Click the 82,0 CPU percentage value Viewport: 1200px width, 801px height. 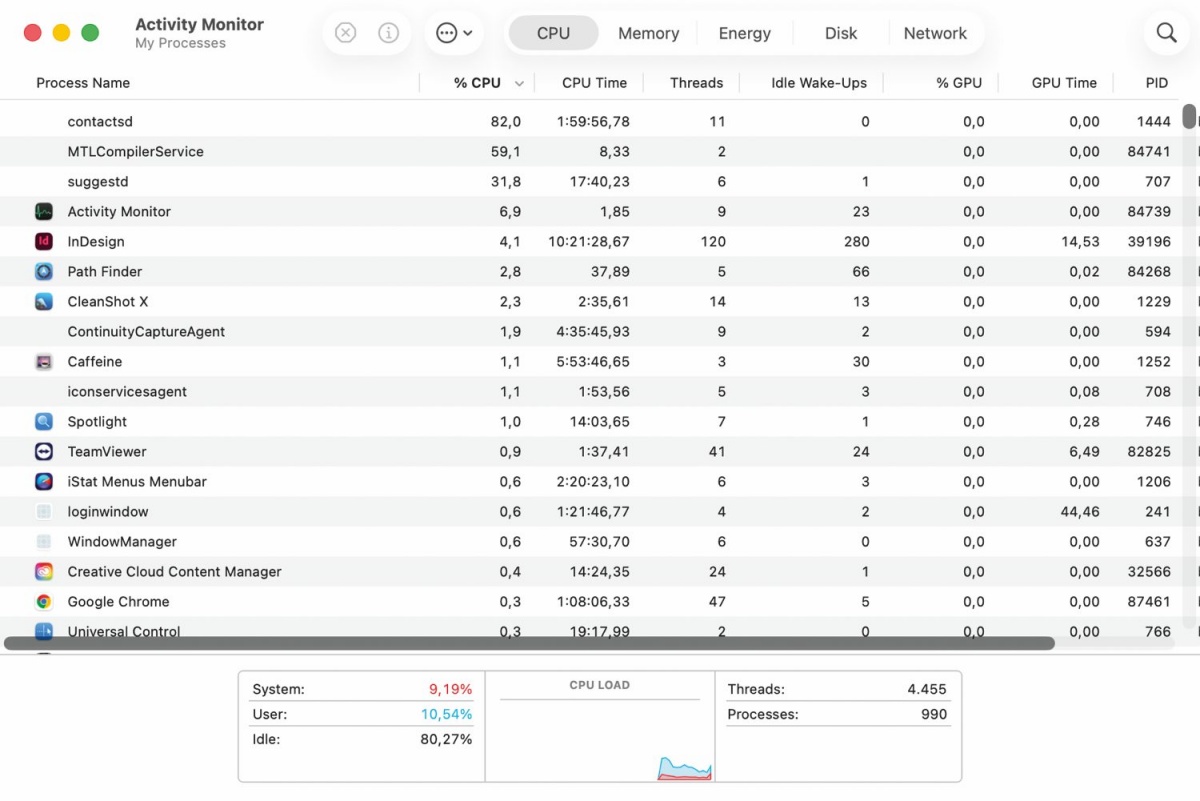[505, 121]
